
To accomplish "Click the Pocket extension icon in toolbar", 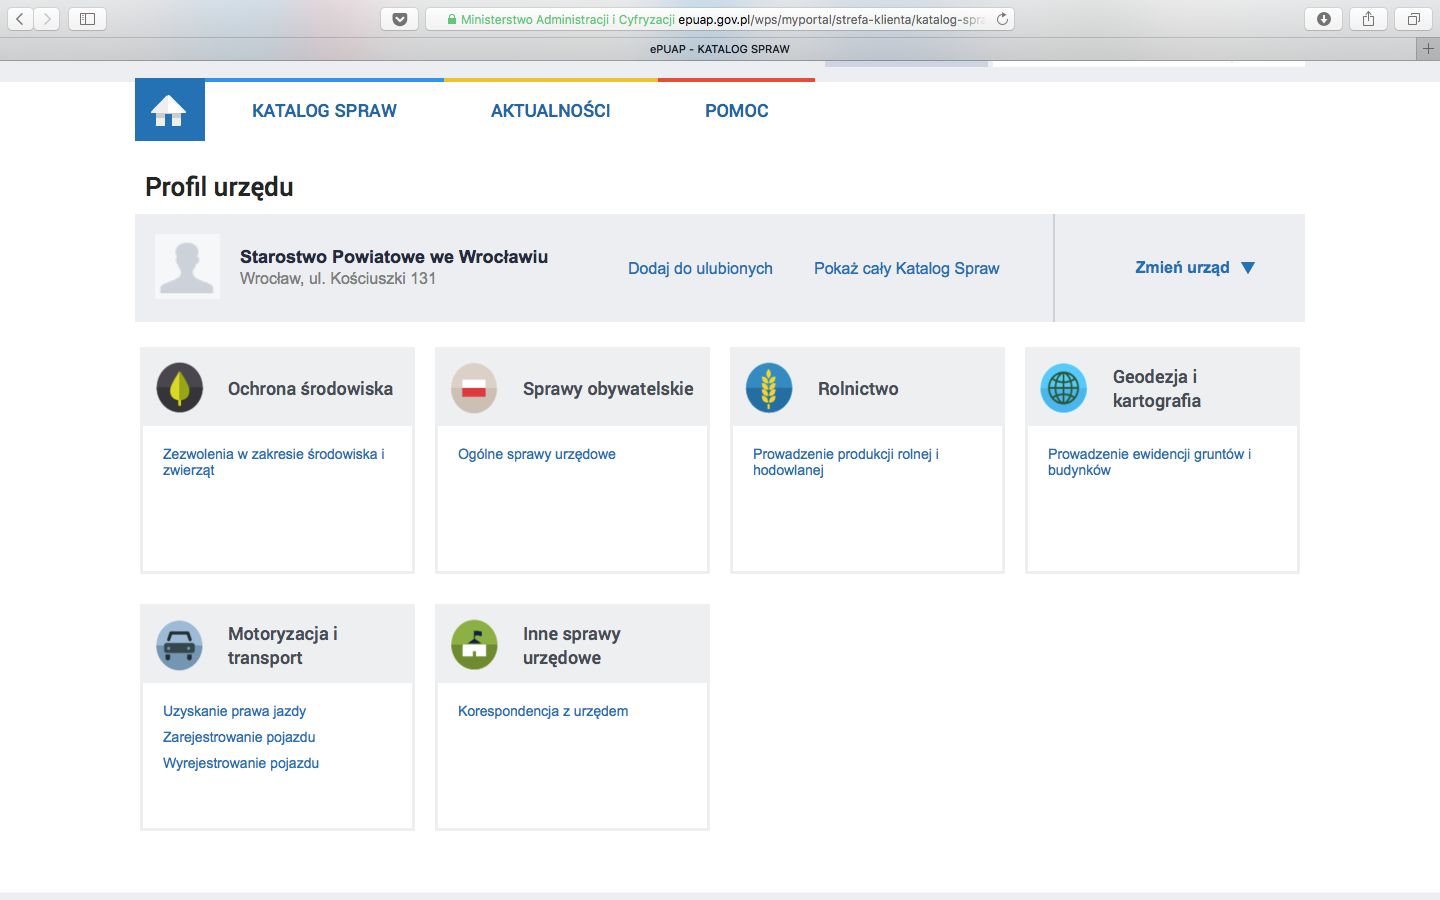I will coord(400,19).
